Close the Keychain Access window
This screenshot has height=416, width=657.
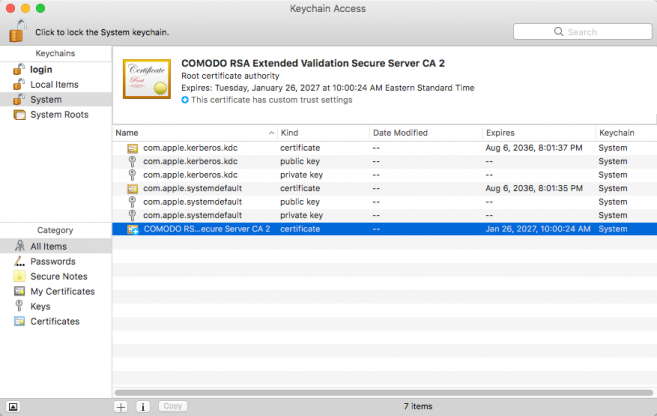(10, 8)
